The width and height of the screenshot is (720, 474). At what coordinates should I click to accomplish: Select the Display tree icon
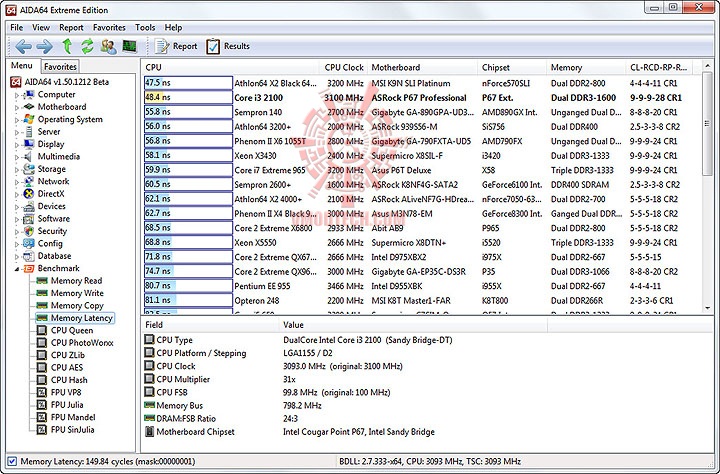pos(29,144)
